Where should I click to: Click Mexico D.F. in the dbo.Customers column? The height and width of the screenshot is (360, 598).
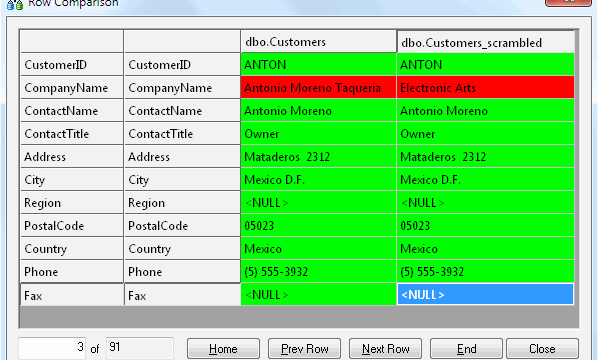coord(318,179)
